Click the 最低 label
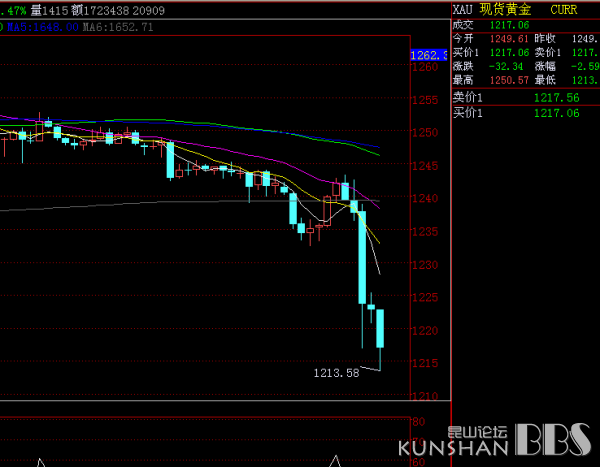Screen dimensions: 600x467 coord(545,80)
